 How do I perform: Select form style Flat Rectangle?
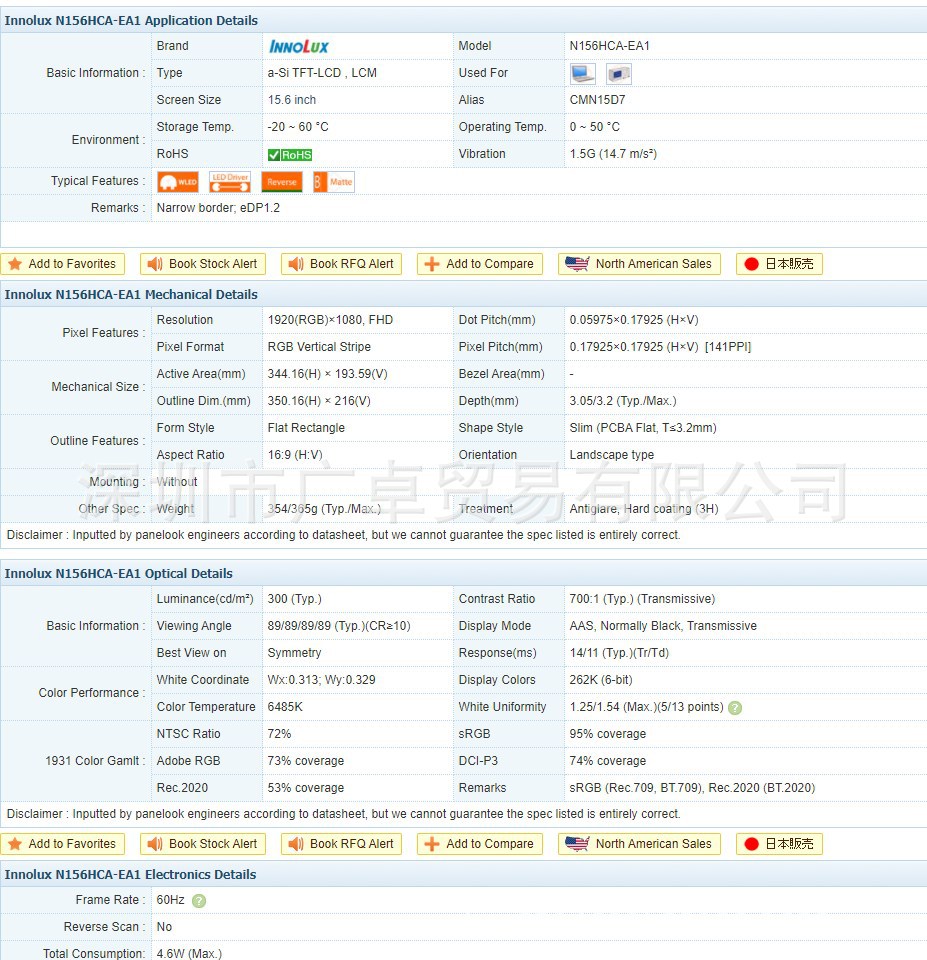point(306,427)
